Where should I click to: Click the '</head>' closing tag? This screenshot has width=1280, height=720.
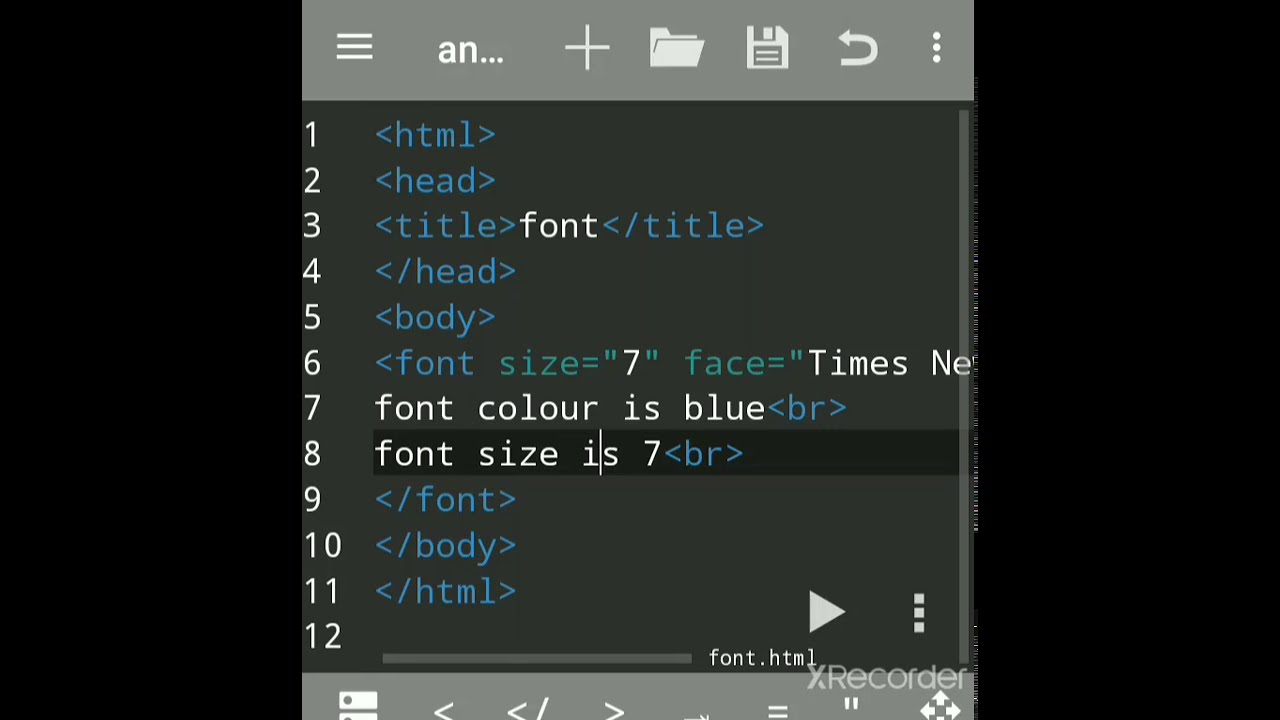(x=445, y=272)
